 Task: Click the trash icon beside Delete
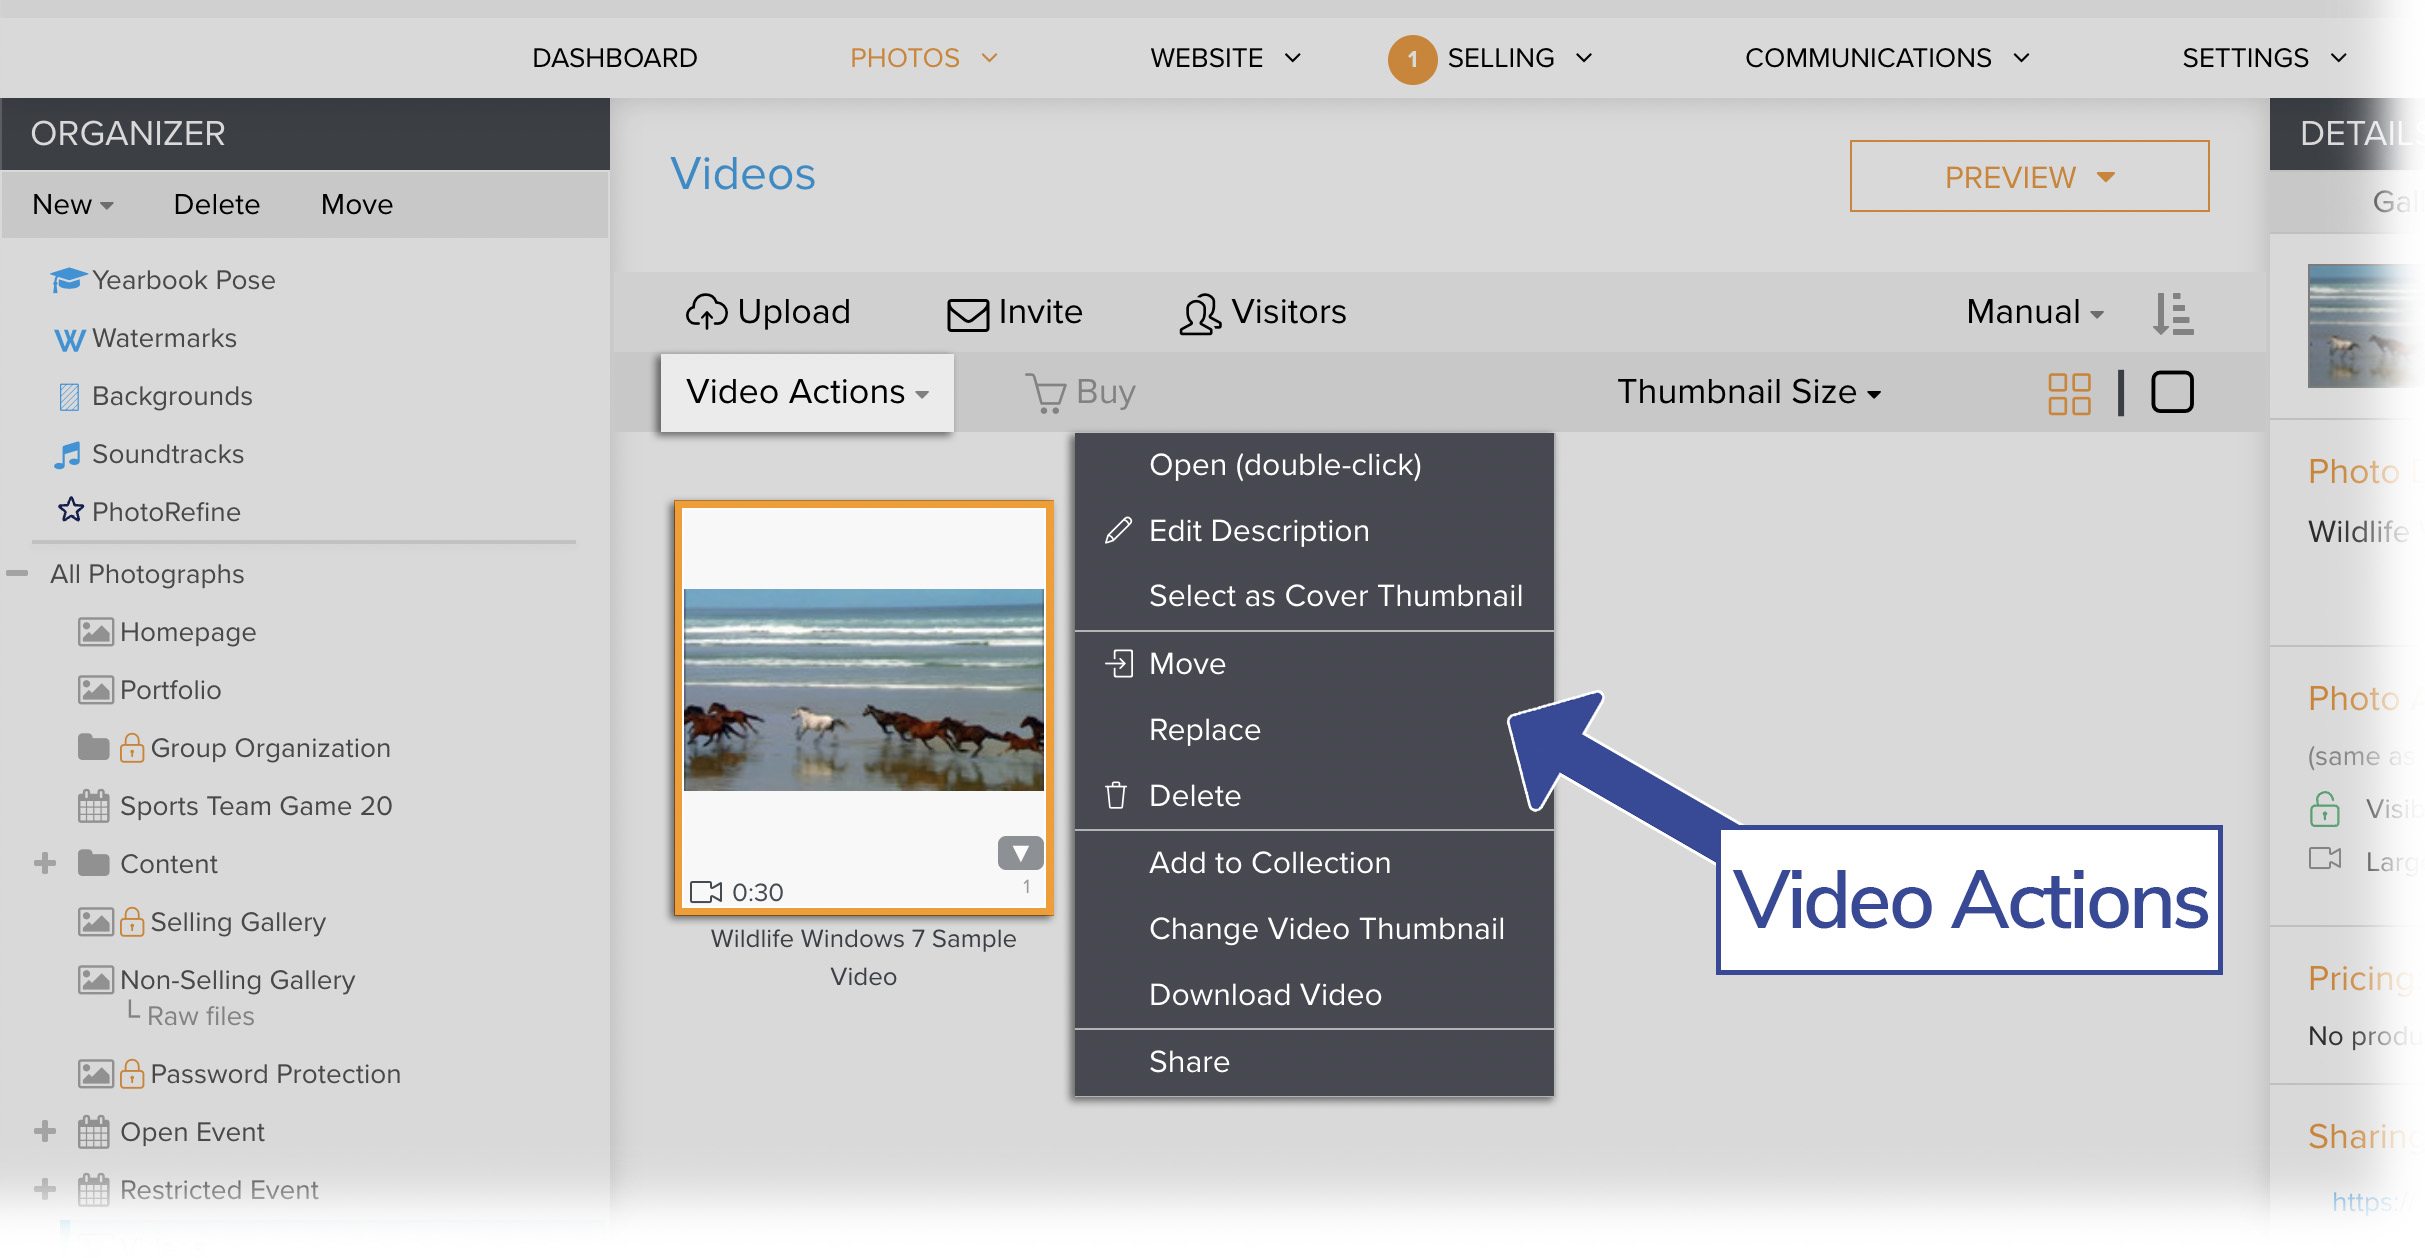pos(1116,796)
